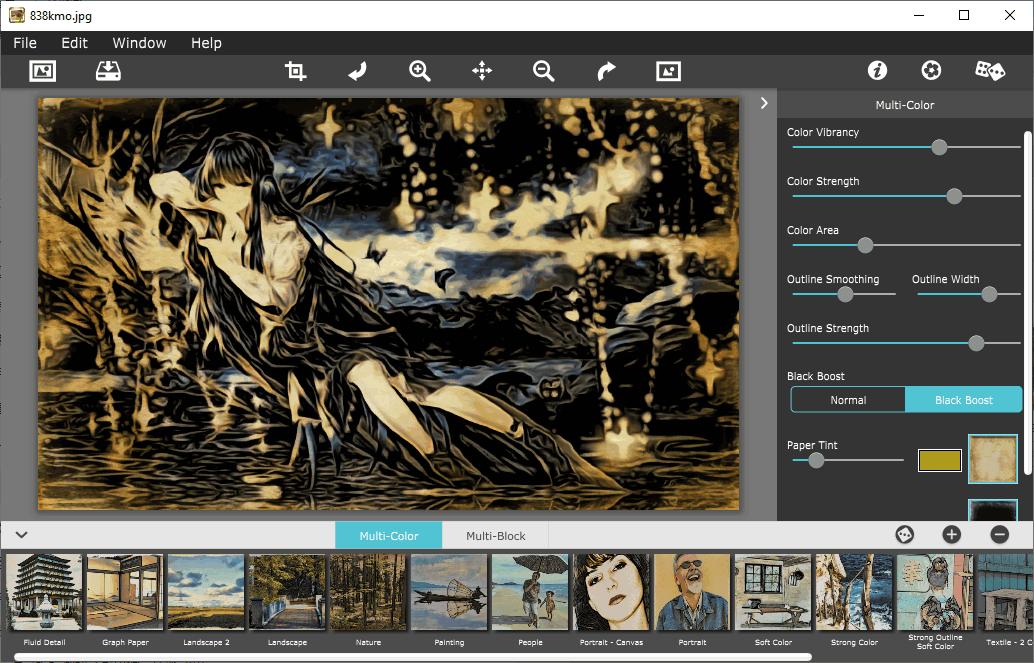The width and height of the screenshot is (1034, 663).
Task: Open a new image file
Action: pos(43,71)
